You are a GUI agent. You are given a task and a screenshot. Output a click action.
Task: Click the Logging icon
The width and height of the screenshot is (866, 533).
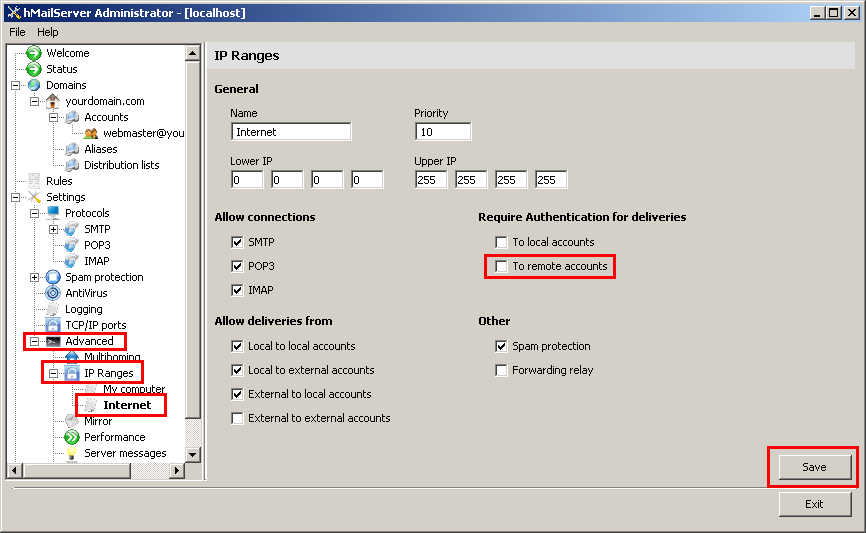(53, 309)
